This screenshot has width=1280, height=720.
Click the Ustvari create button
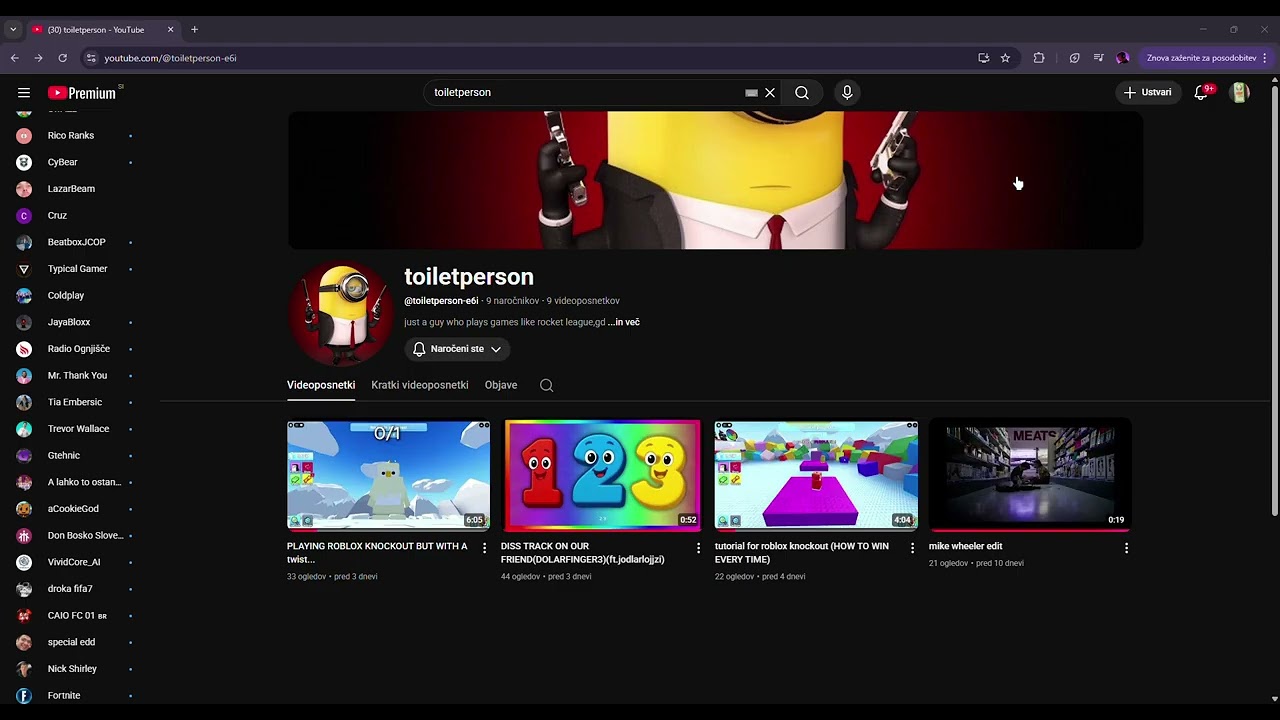pyautogui.click(x=1147, y=93)
